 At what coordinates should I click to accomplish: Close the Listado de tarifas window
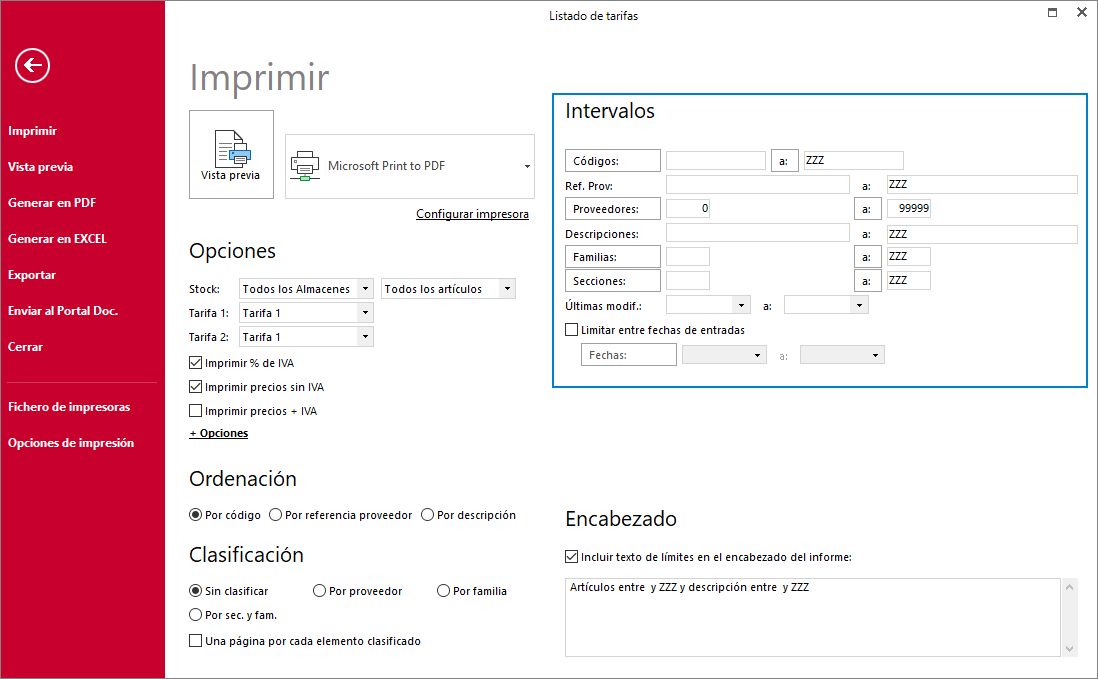tap(1081, 13)
